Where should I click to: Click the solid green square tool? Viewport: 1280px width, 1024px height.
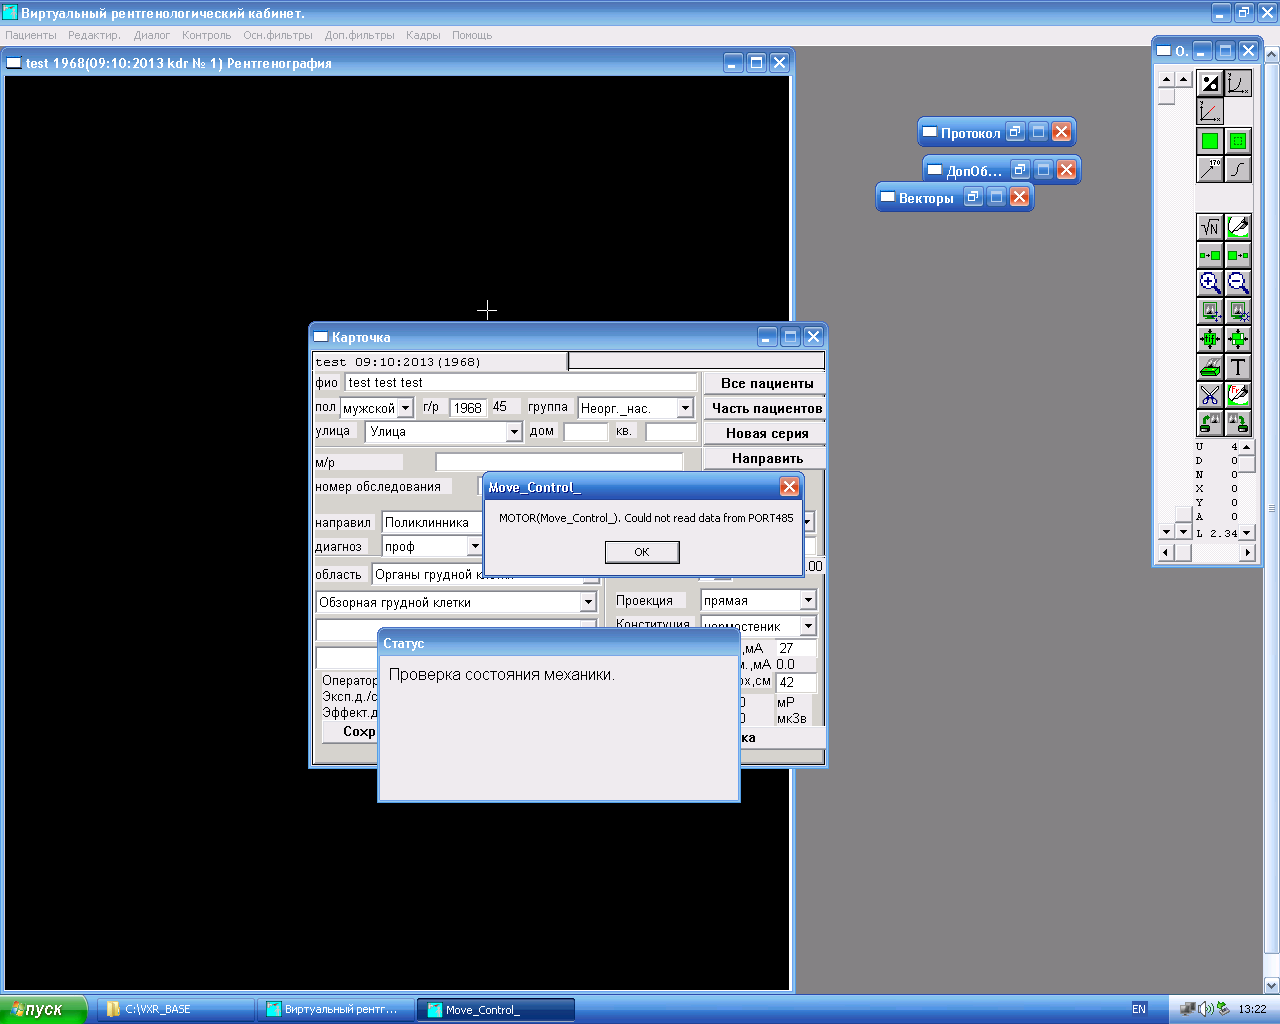(x=1210, y=141)
